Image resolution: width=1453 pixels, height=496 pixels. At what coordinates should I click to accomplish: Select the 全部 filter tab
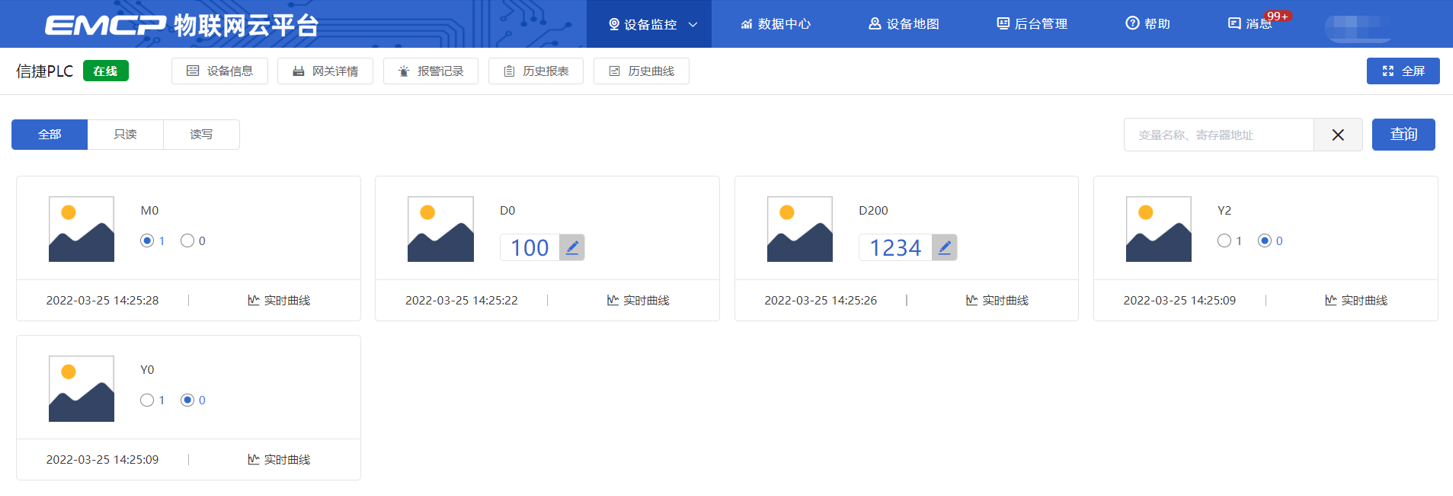(50, 134)
